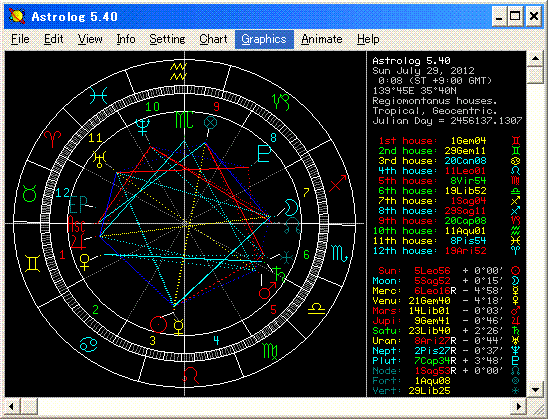
Task: Click the Neptune trident symbol near house 10
Action: tap(142, 127)
